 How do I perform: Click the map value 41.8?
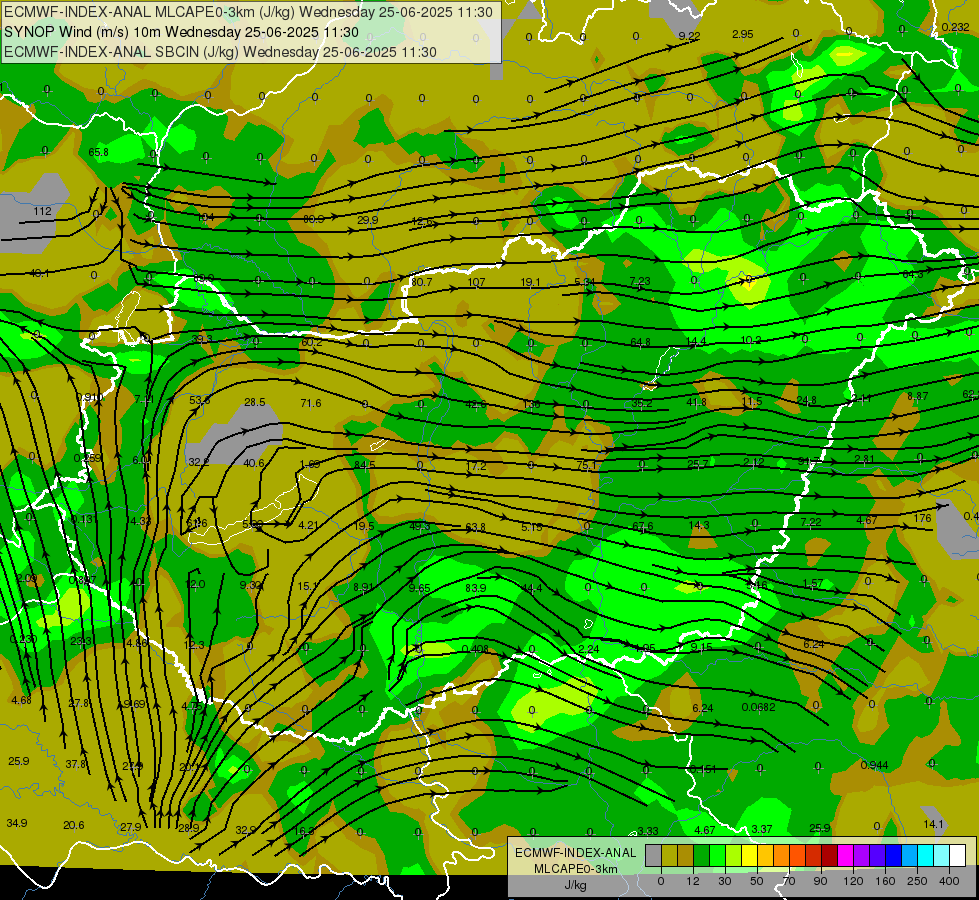pyautogui.click(x=696, y=402)
